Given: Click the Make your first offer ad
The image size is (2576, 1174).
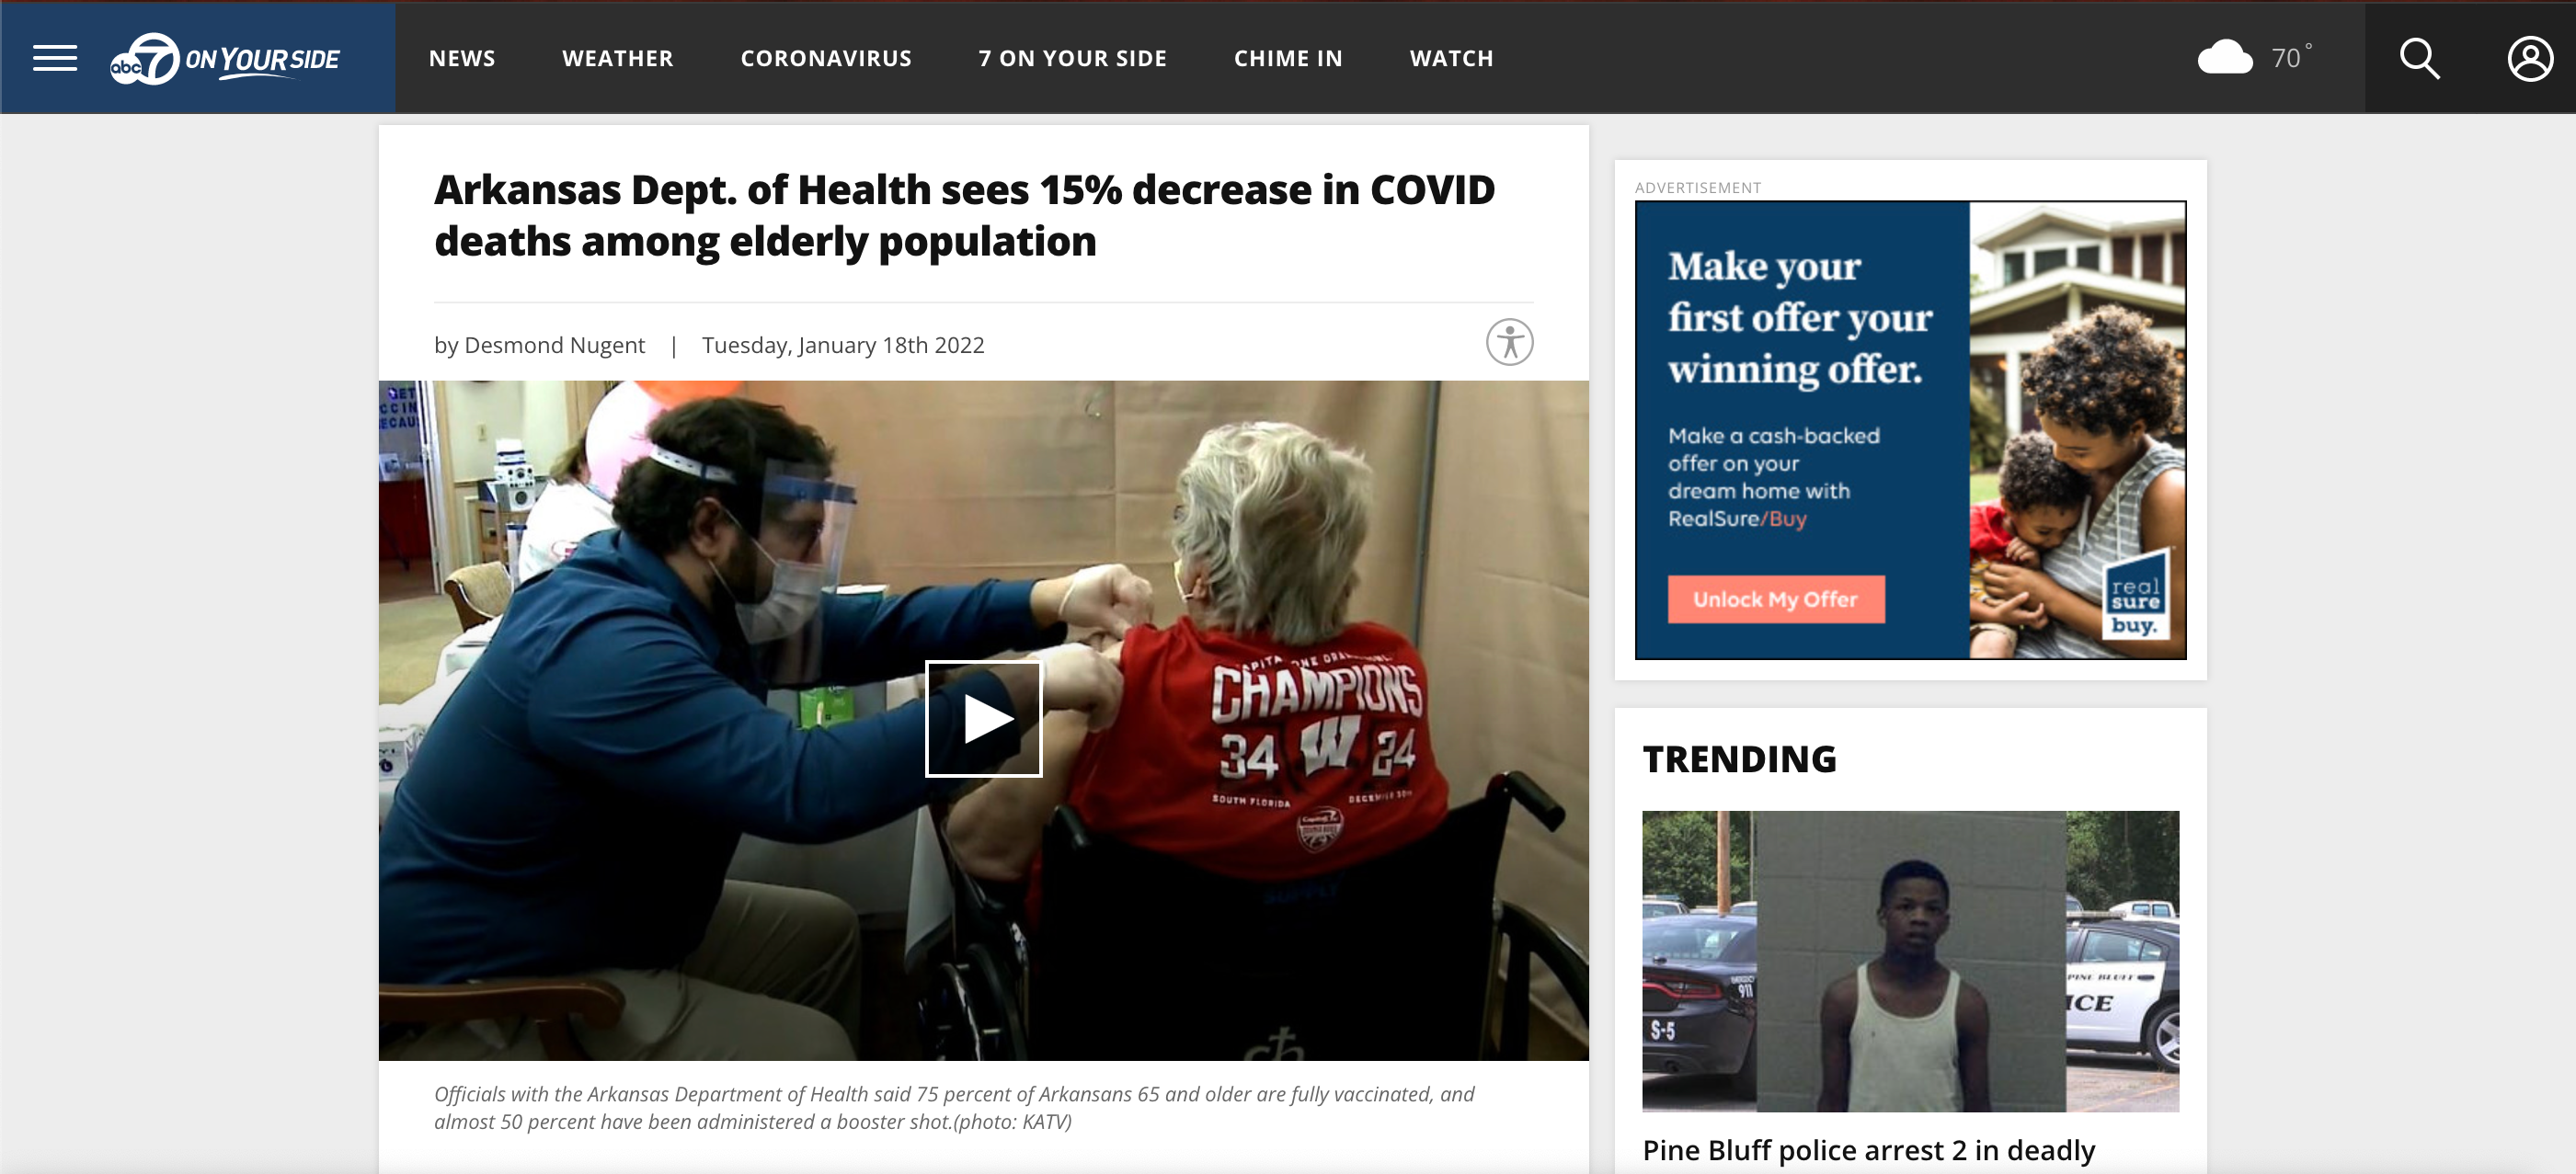Looking at the screenshot, I should [1910, 430].
